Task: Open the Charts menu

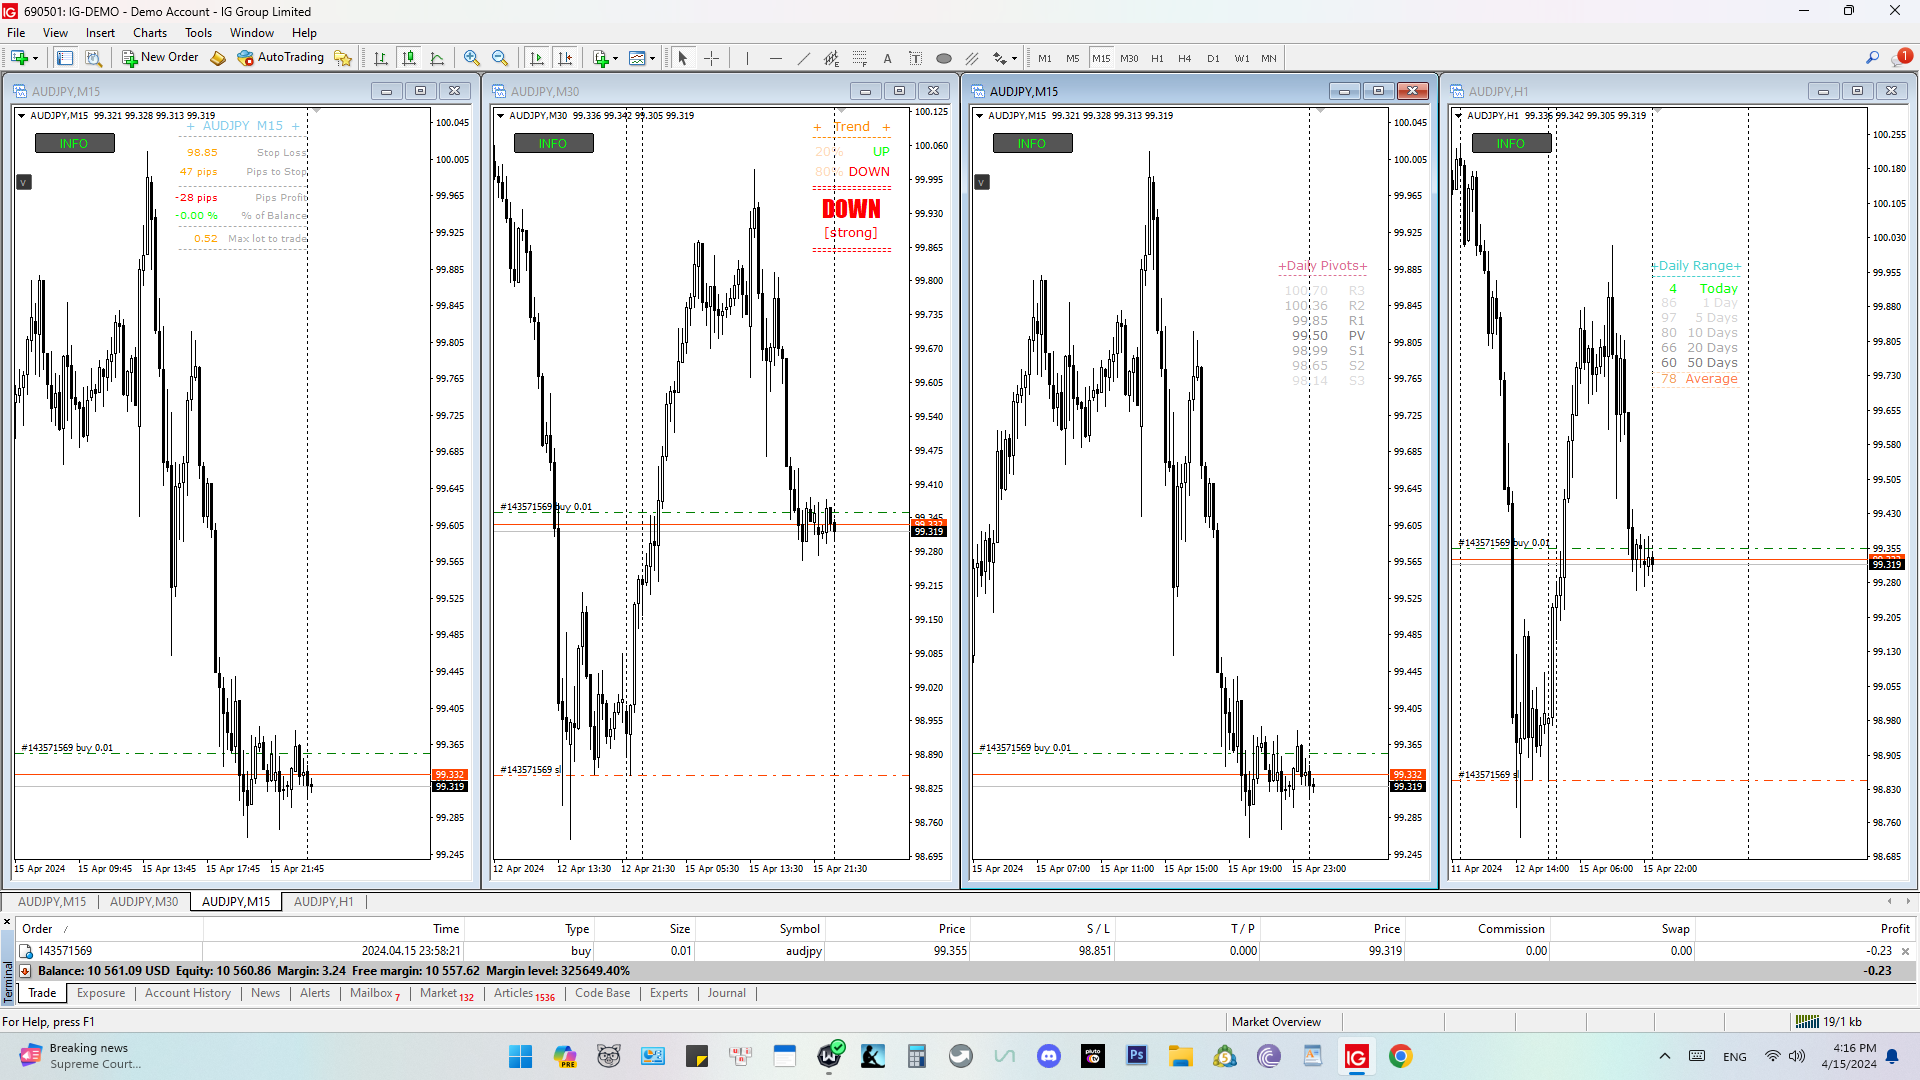Action: 150,33
